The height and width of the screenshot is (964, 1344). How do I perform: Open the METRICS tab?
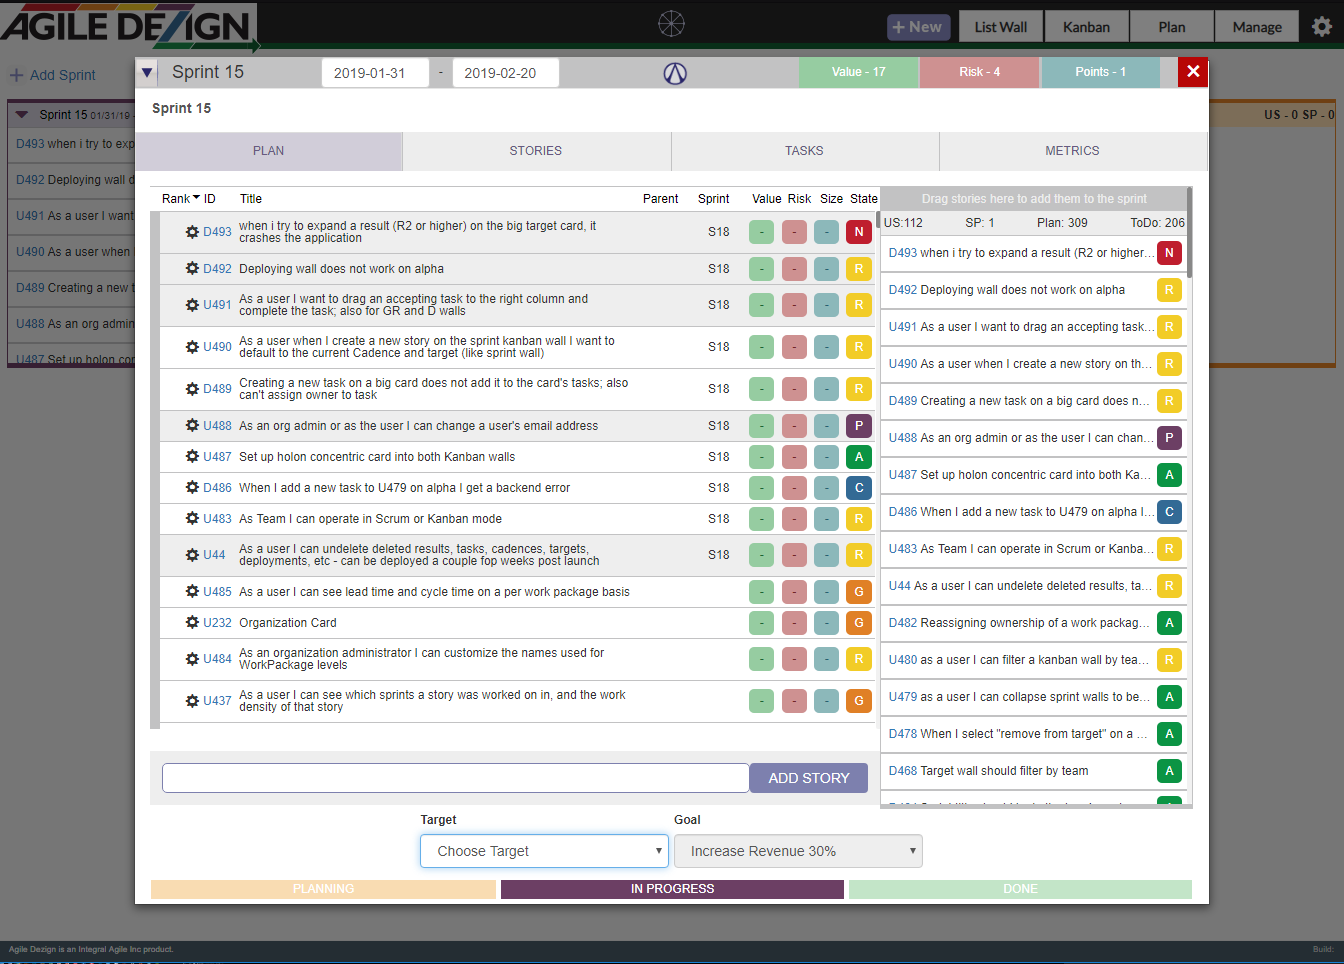point(1072,151)
